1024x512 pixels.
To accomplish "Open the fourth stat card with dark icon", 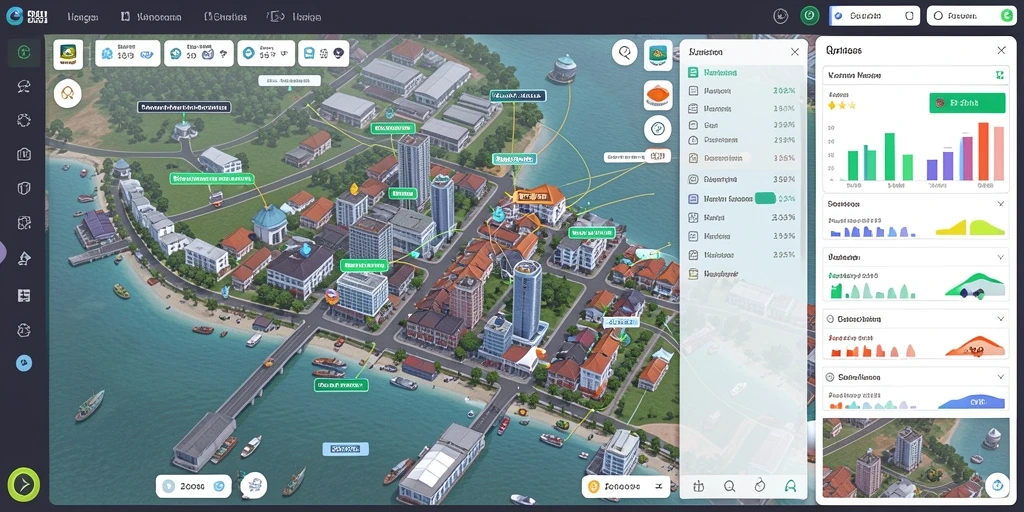I will [x=324, y=54].
